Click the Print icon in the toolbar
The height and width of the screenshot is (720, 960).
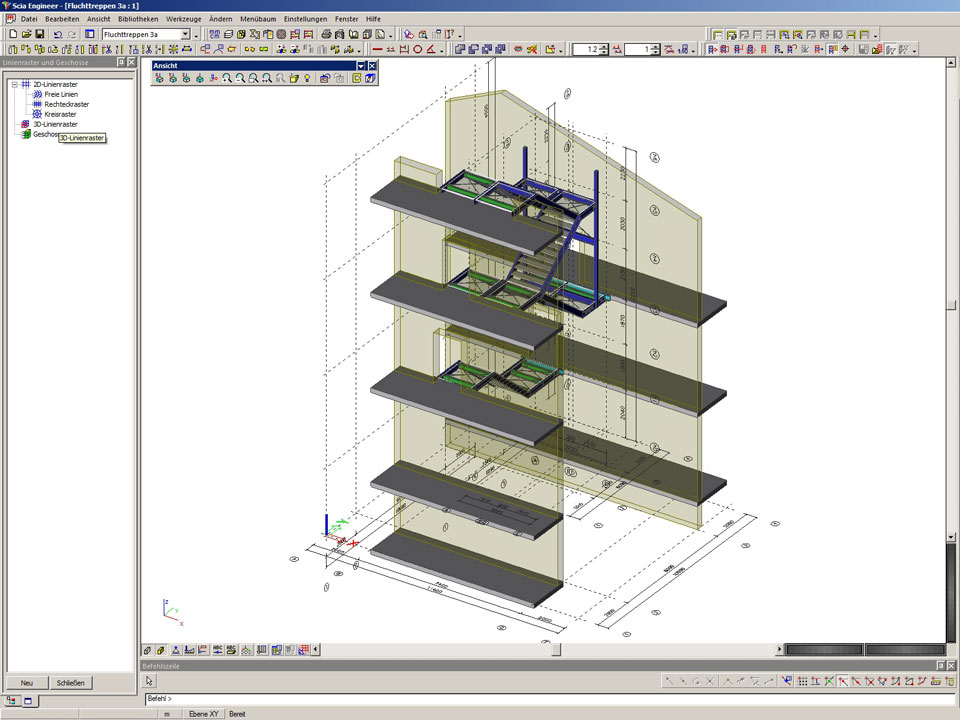(x=326, y=34)
